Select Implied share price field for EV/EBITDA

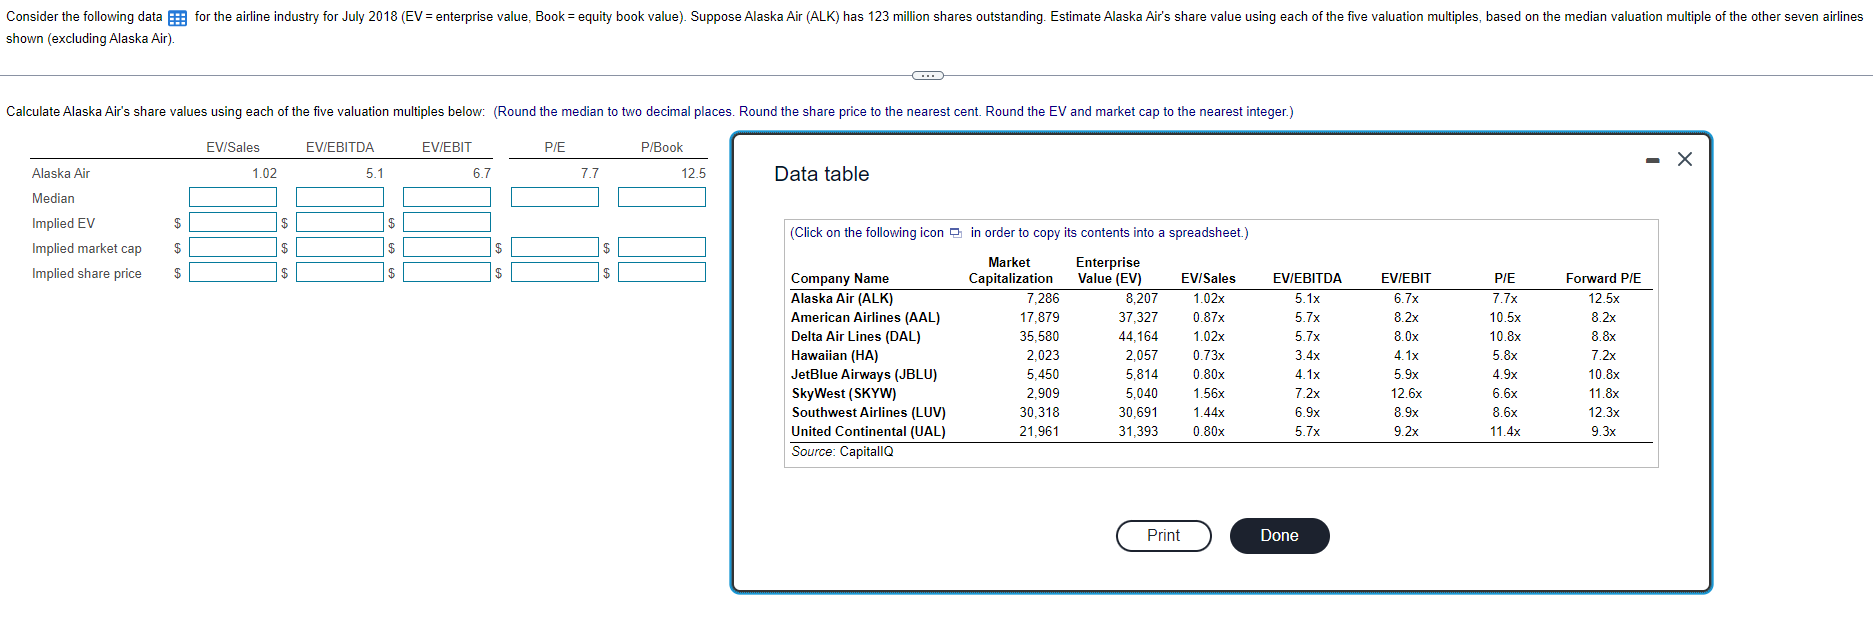(339, 272)
